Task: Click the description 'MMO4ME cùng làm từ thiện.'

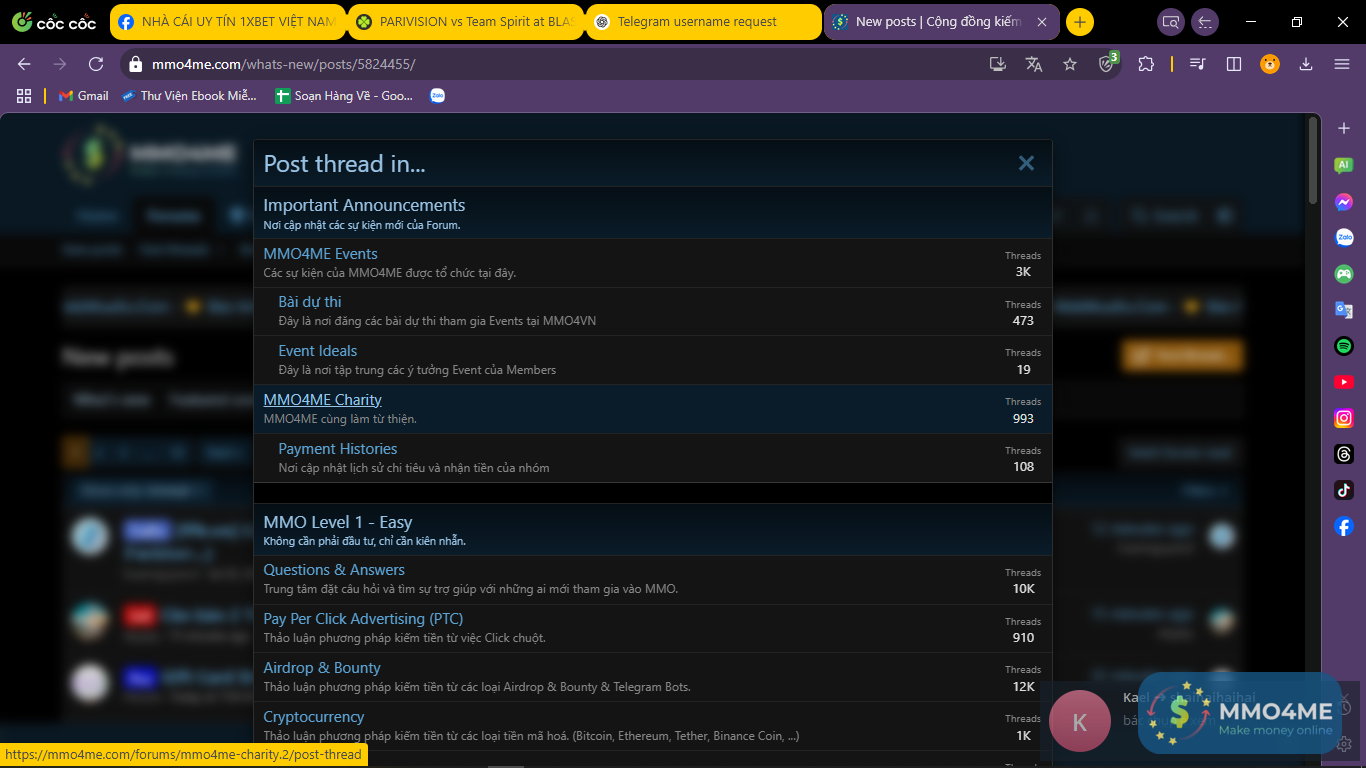Action: (x=340, y=419)
